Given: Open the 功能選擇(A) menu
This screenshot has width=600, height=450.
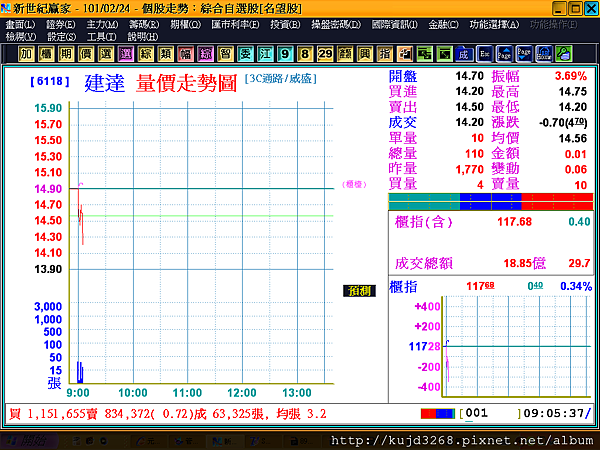Looking at the screenshot, I should 494,24.
